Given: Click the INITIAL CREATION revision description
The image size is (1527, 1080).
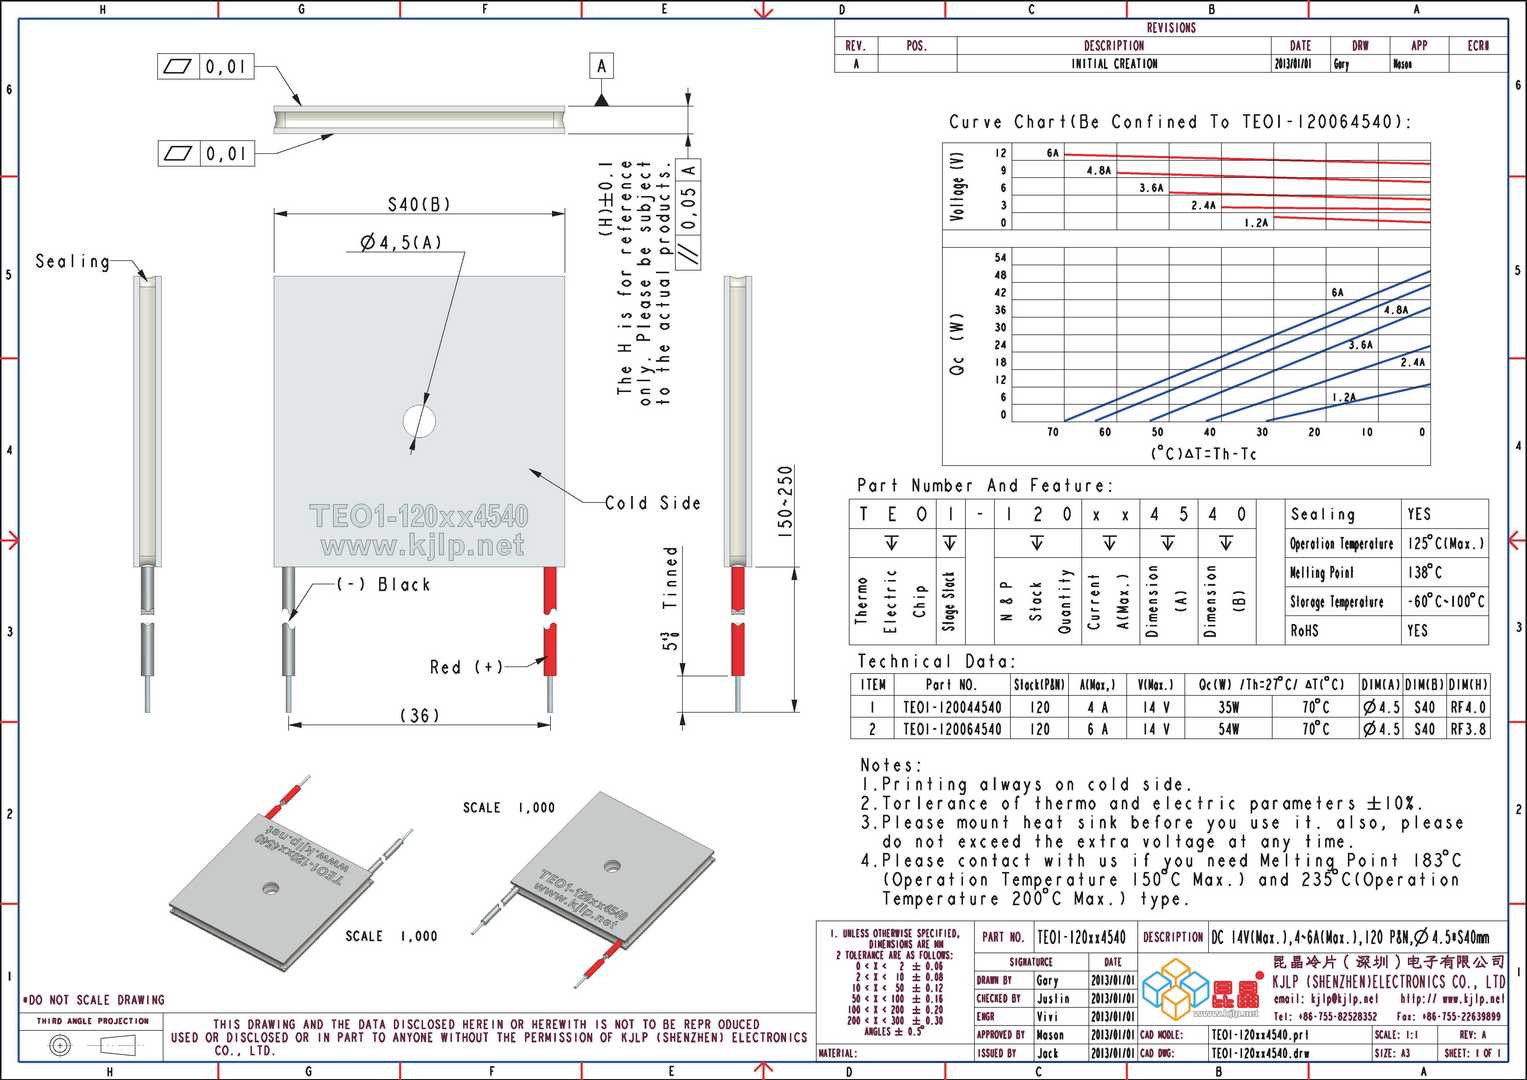Looking at the screenshot, I should [1114, 63].
